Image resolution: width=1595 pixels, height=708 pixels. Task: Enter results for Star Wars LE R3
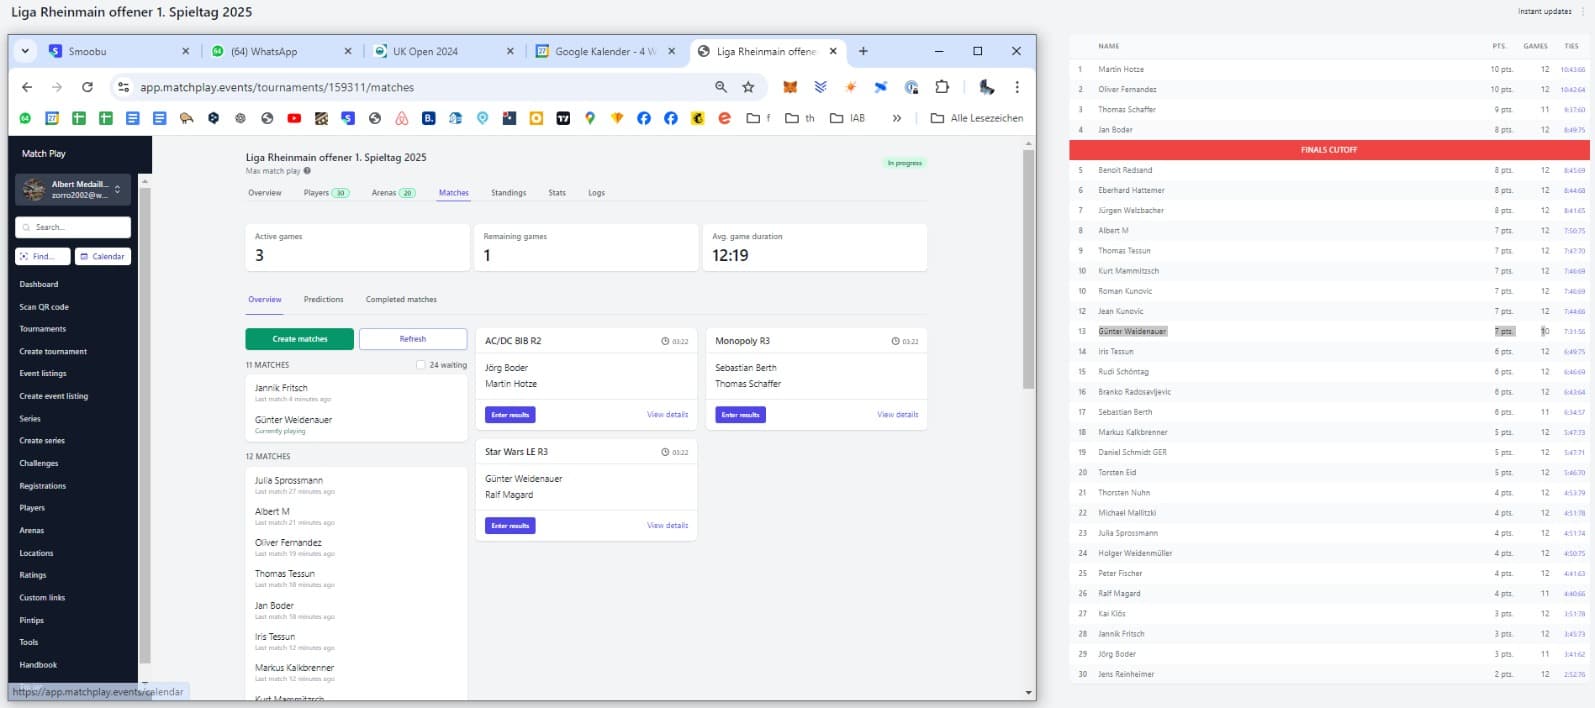click(510, 525)
